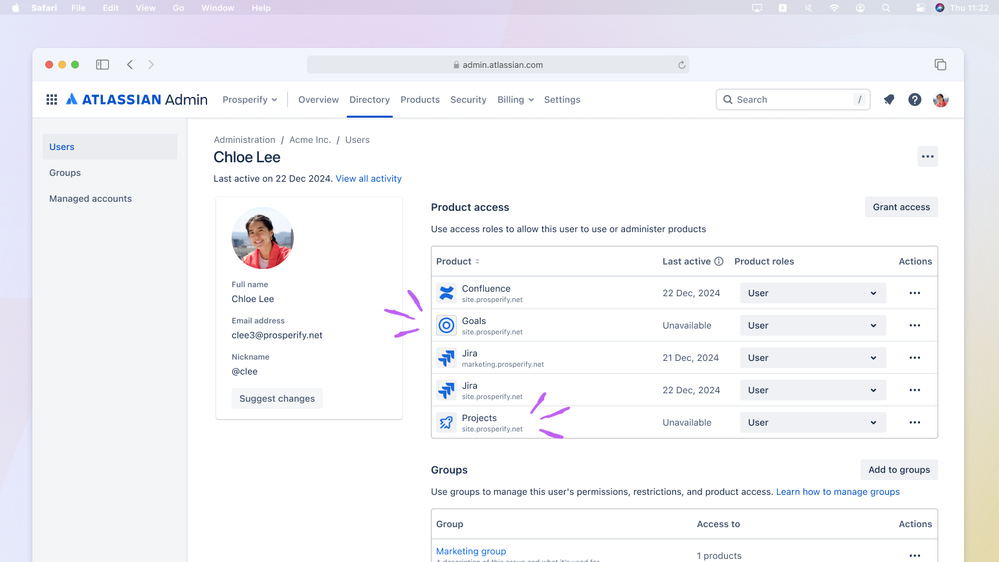Screen dimensions: 999x562
Task: Switch to the Overview tab
Action: (319, 99)
